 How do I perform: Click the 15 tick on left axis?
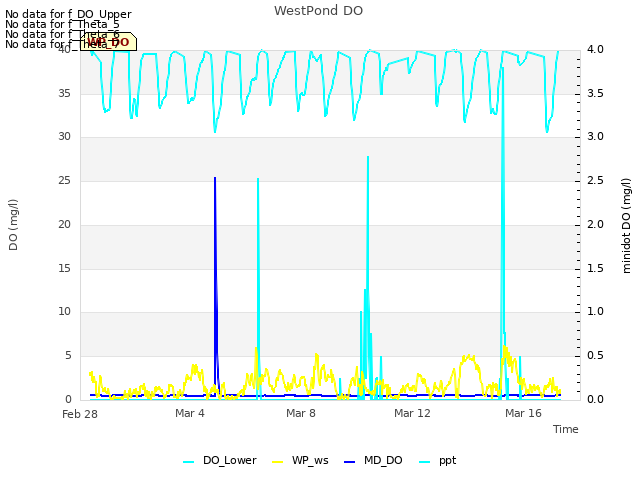pyautogui.click(x=64, y=269)
